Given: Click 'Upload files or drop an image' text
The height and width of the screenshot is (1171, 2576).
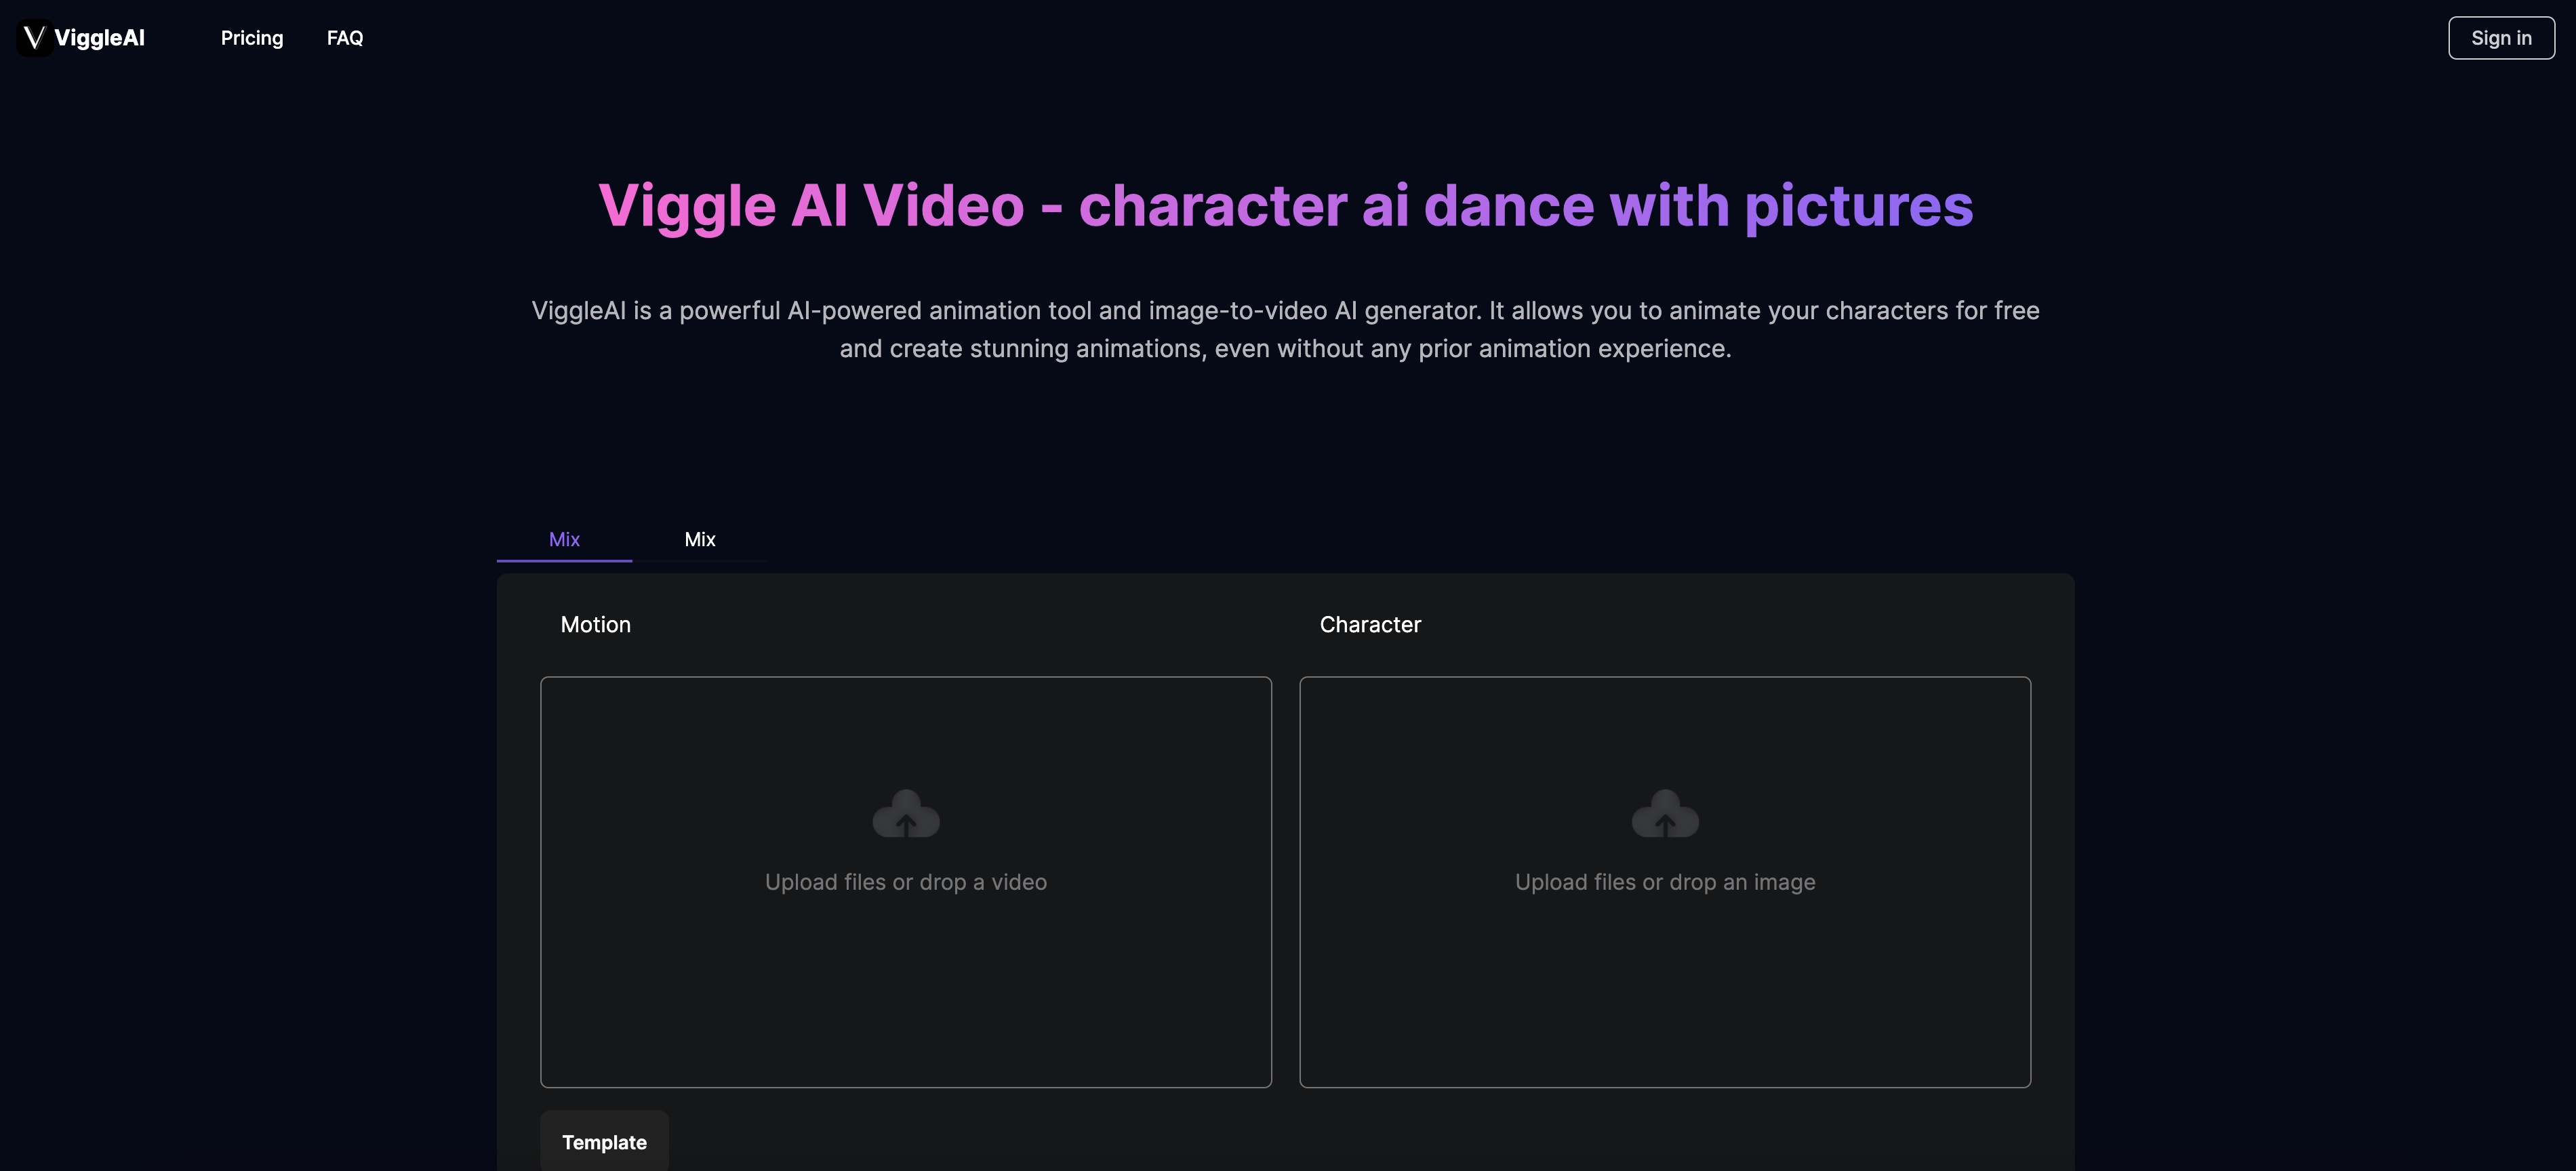Looking at the screenshot, I should tap(1664, 882).
